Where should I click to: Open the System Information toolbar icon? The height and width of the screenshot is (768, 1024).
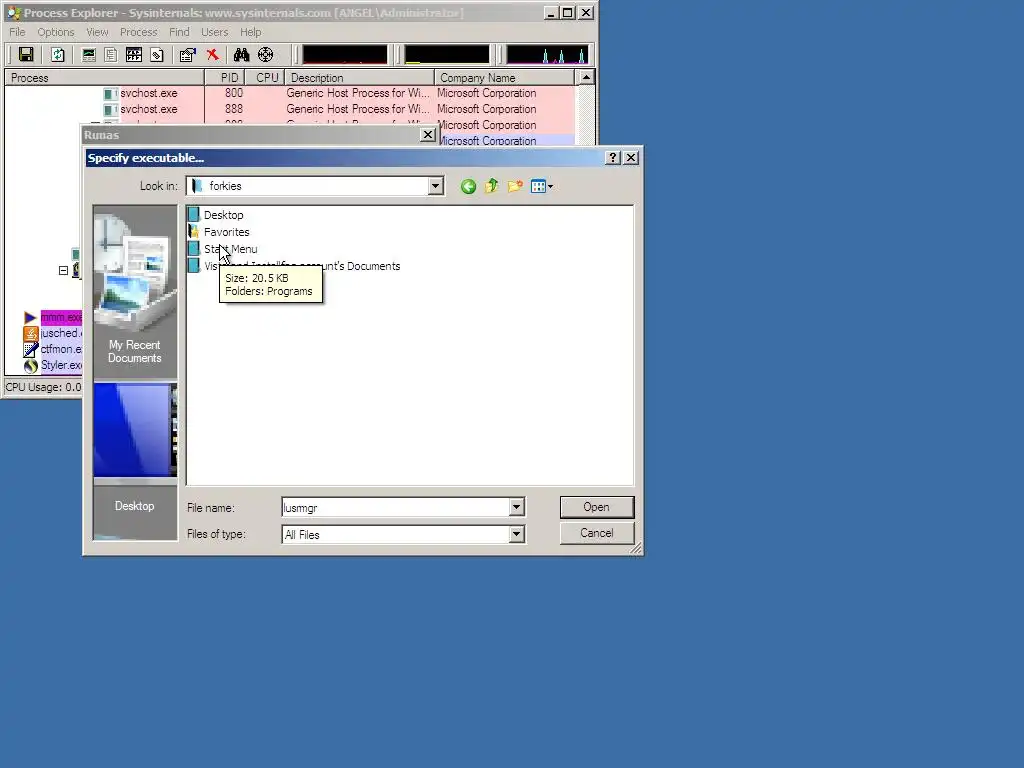[88, 55]
